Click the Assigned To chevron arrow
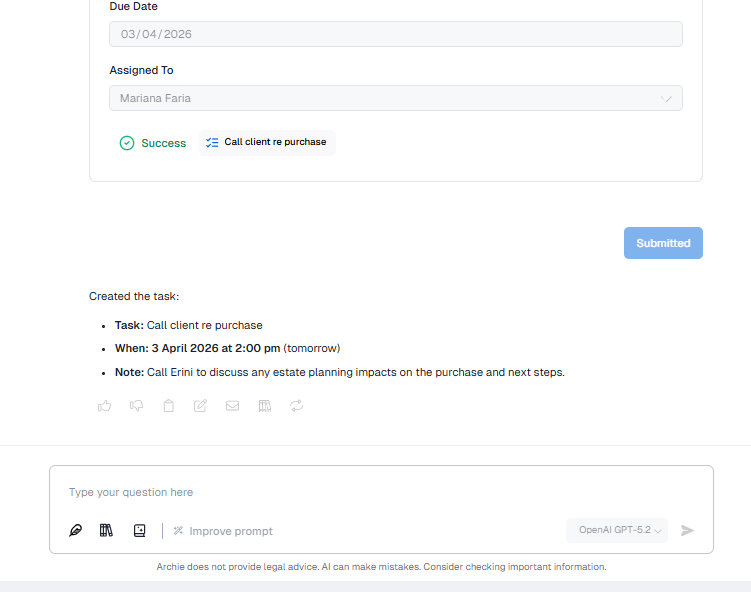 coord(667,99)
